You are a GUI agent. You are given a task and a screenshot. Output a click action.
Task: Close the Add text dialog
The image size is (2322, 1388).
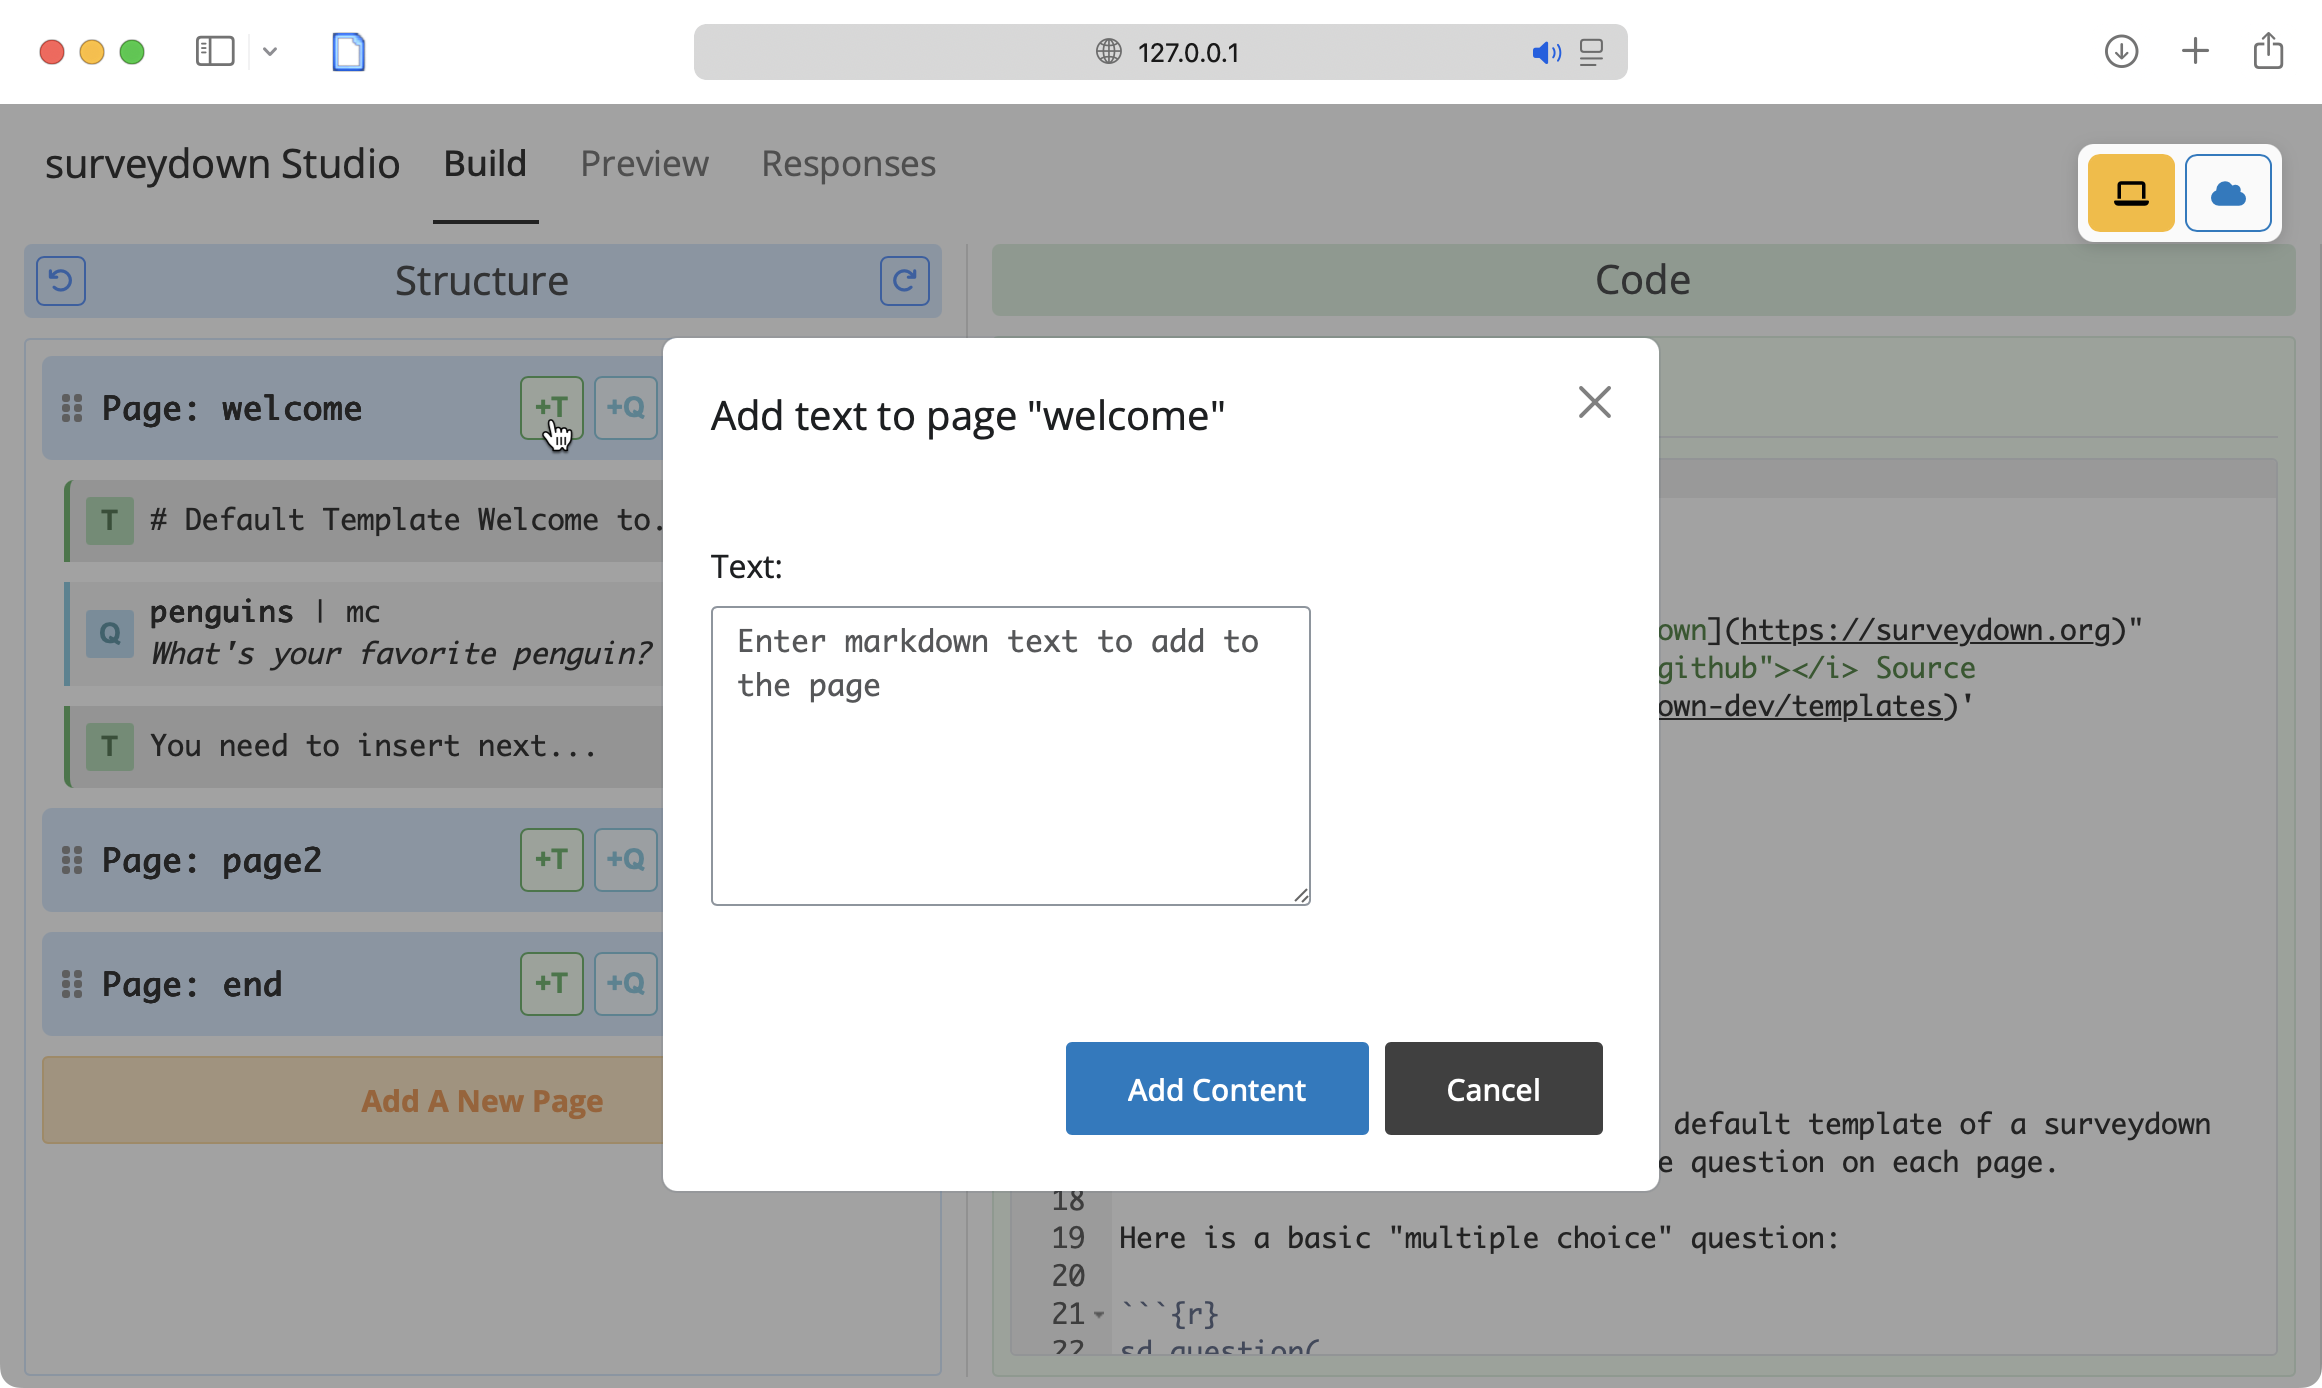click(1594, 402)
